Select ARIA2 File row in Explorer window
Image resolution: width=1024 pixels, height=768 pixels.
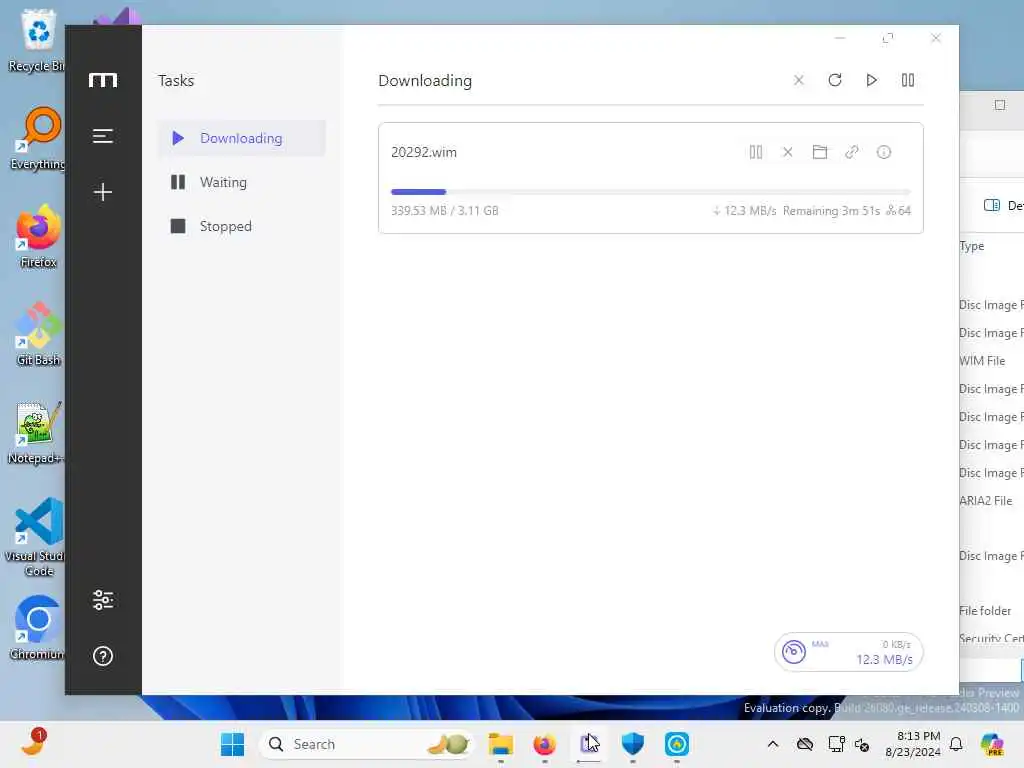tap(986, 501)
